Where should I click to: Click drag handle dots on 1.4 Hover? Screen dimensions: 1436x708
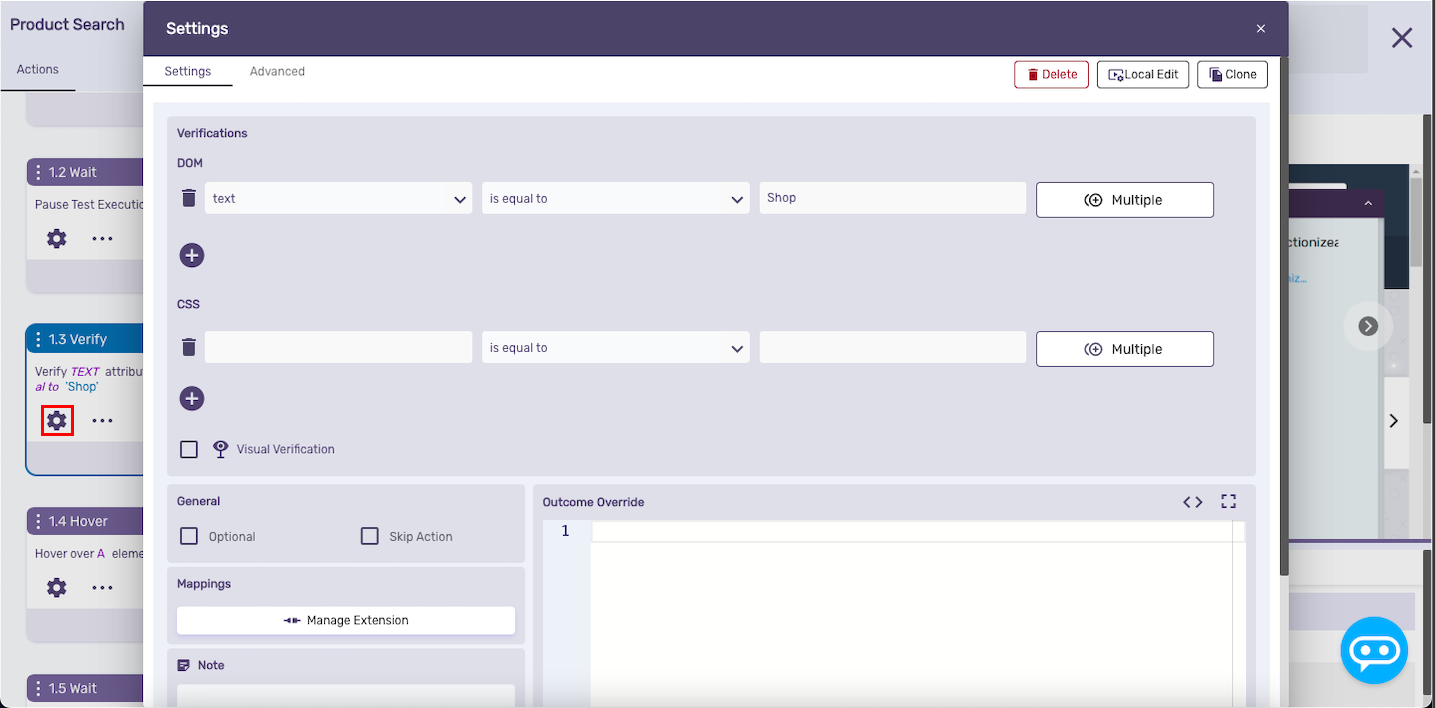click(x=38, y=521)
